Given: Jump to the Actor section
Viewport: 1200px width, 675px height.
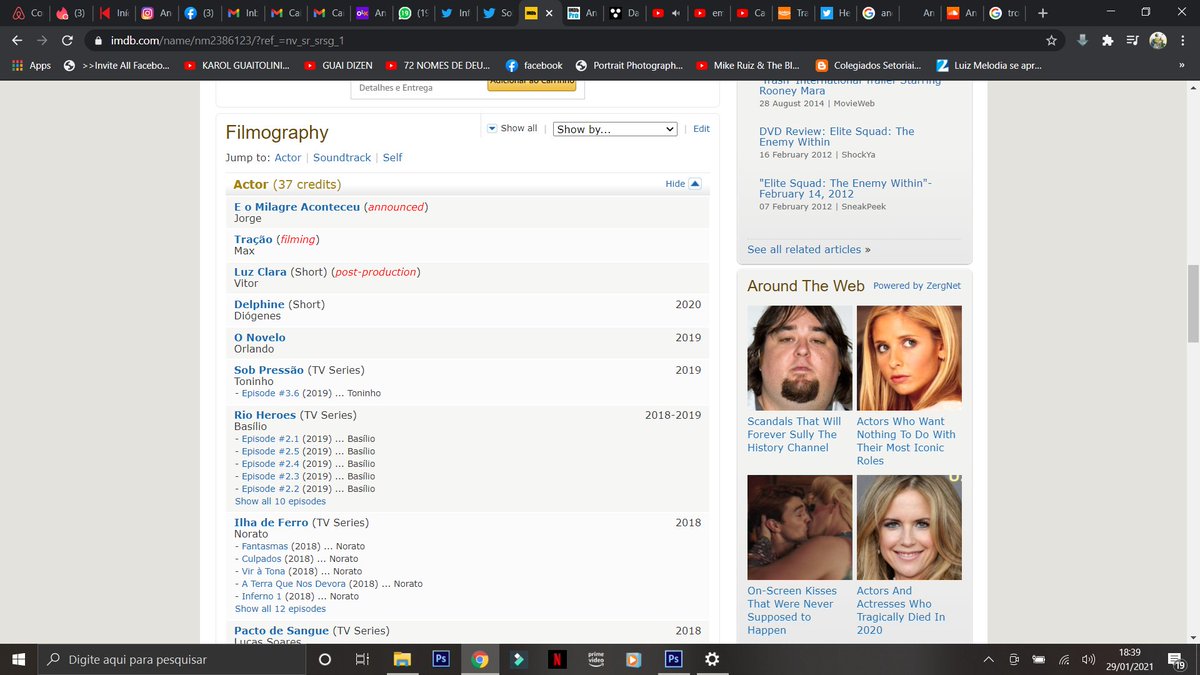Looking at the screenshot, I should click(288, 158).
